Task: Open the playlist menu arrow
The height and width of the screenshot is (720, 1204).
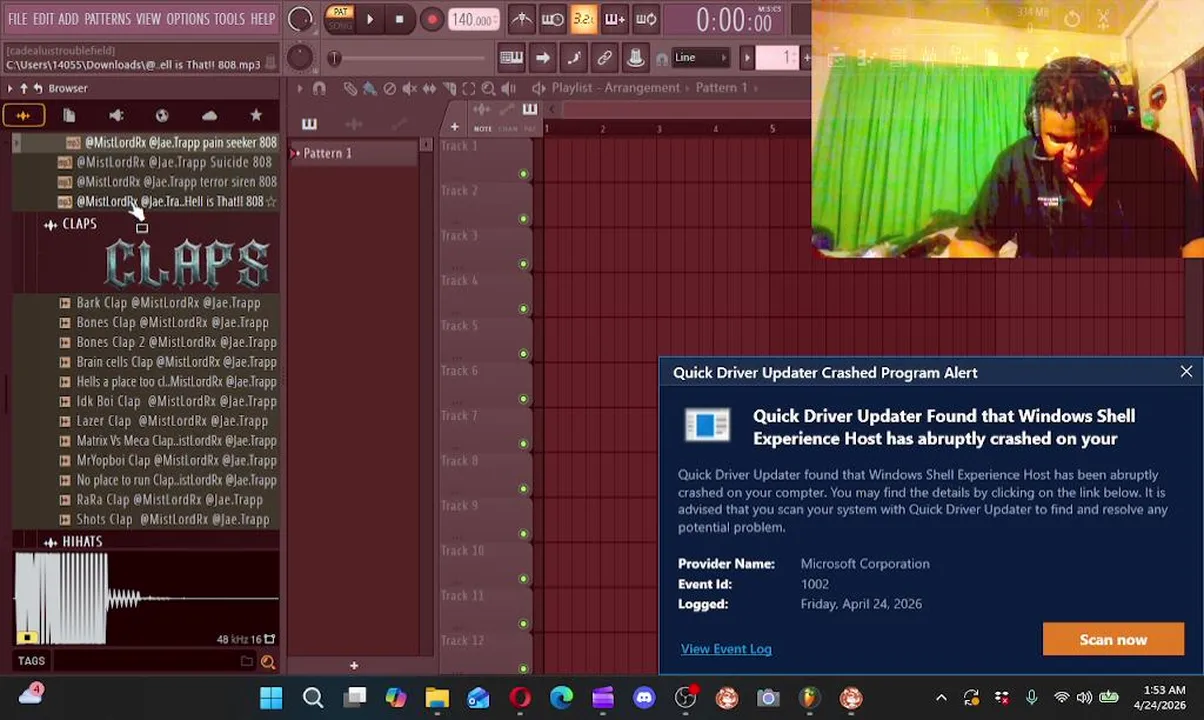Action: (x=299, y=88)
